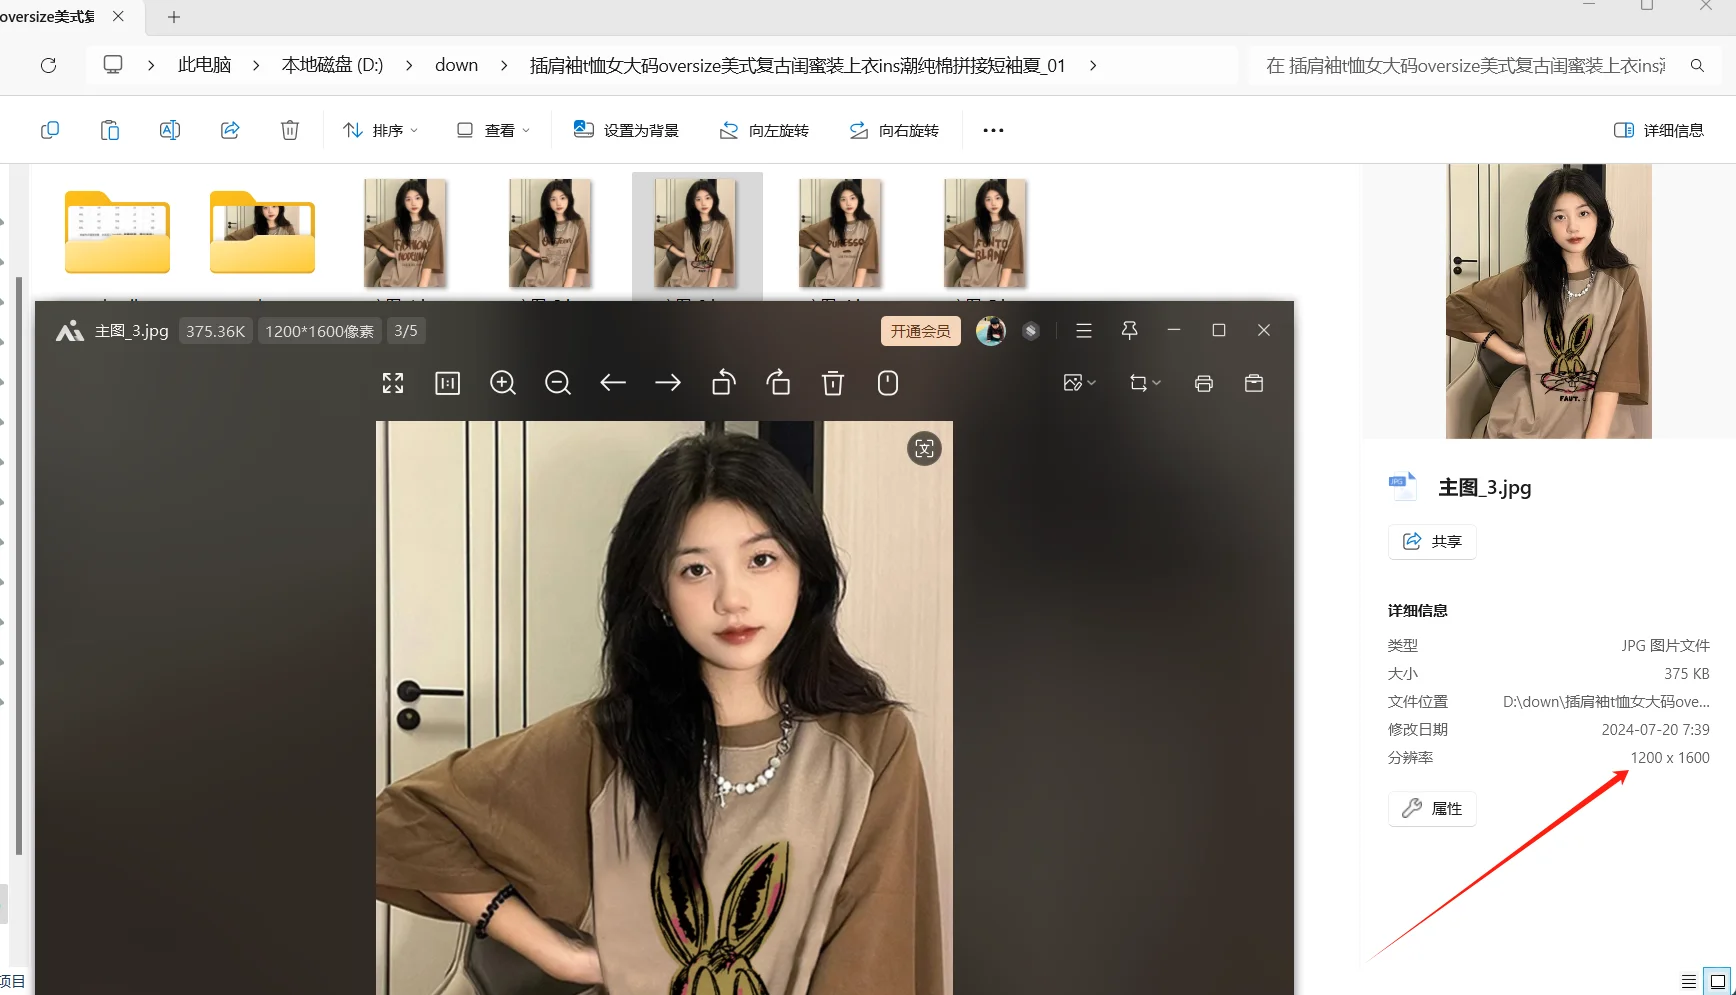Select the zoom out tool in the image viewer
1736x995 pixels.
click(x=558, y=383)
